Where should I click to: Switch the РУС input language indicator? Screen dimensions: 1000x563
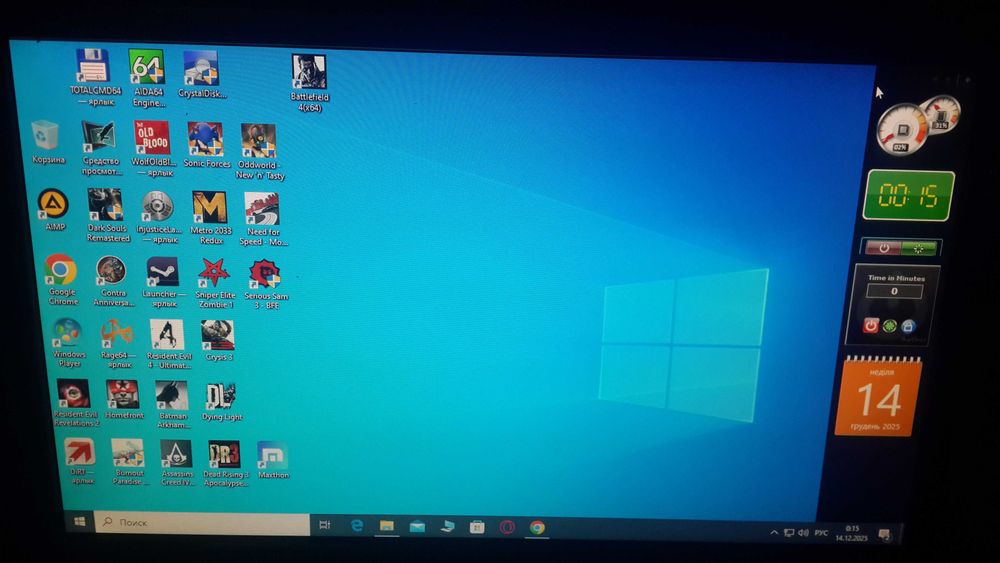tap(821, 533)
